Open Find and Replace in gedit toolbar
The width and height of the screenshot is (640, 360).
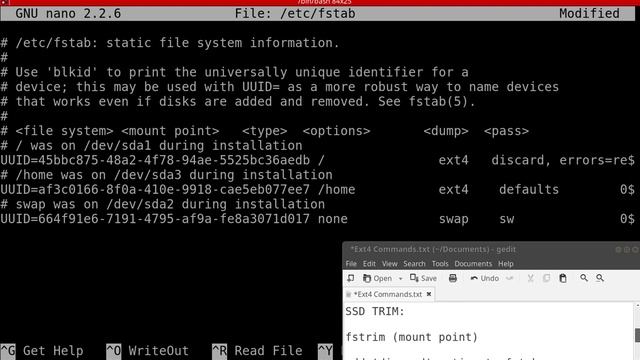(x=600, y=278)
